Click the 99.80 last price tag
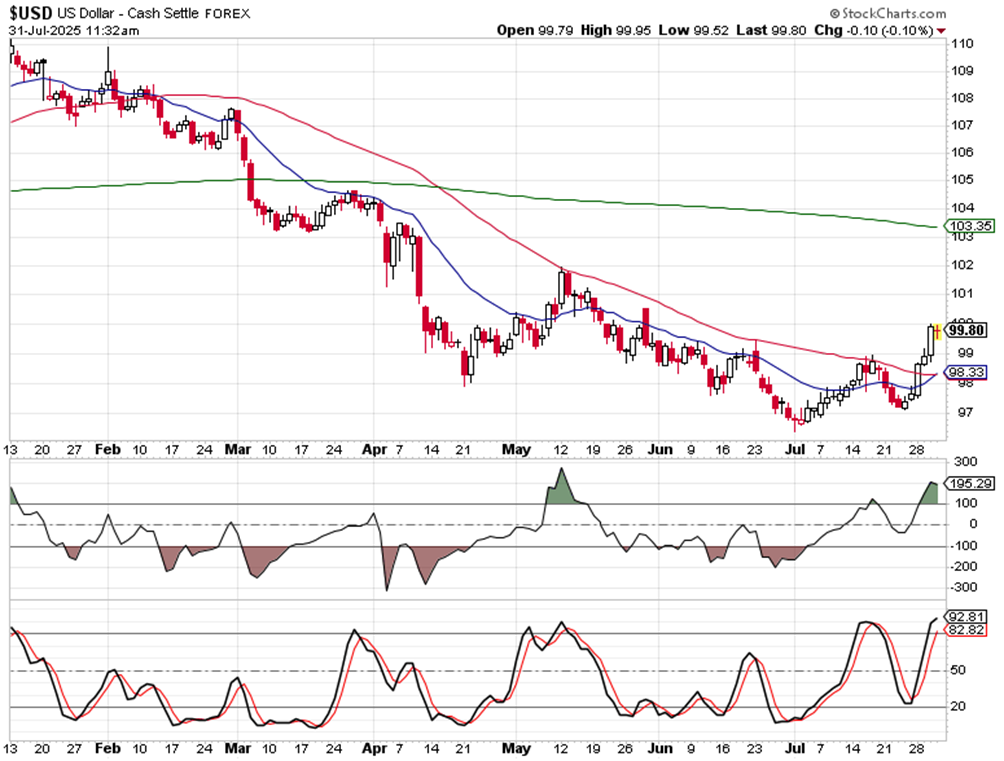This screenshot has height=761, width=1004. 968,330
